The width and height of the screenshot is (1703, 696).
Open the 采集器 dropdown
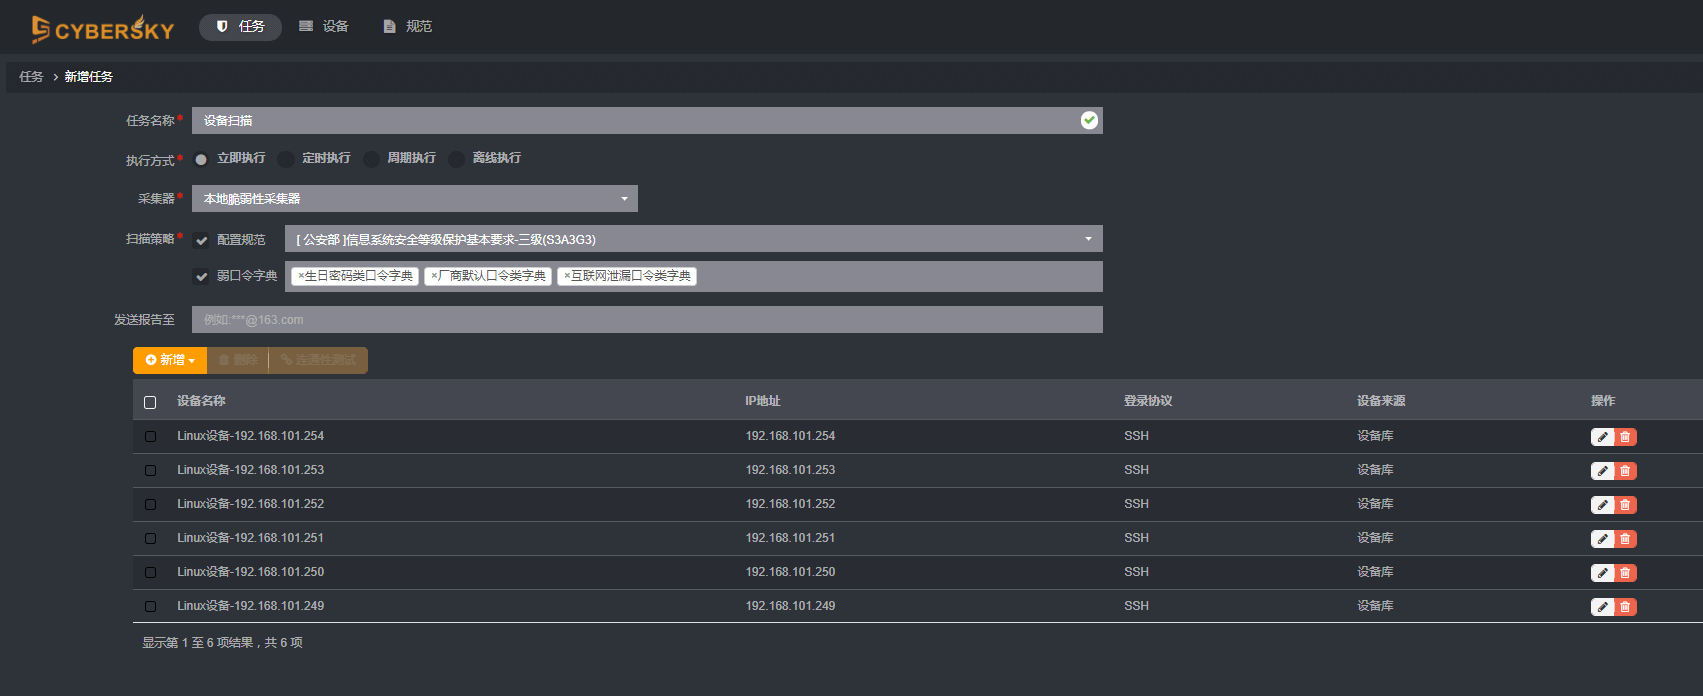414,199
